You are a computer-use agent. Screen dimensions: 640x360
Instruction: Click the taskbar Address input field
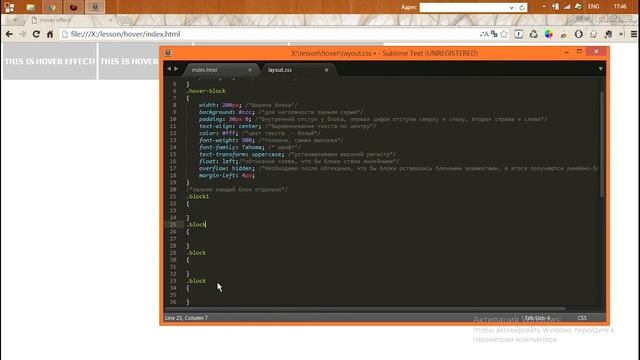(464, 7)
